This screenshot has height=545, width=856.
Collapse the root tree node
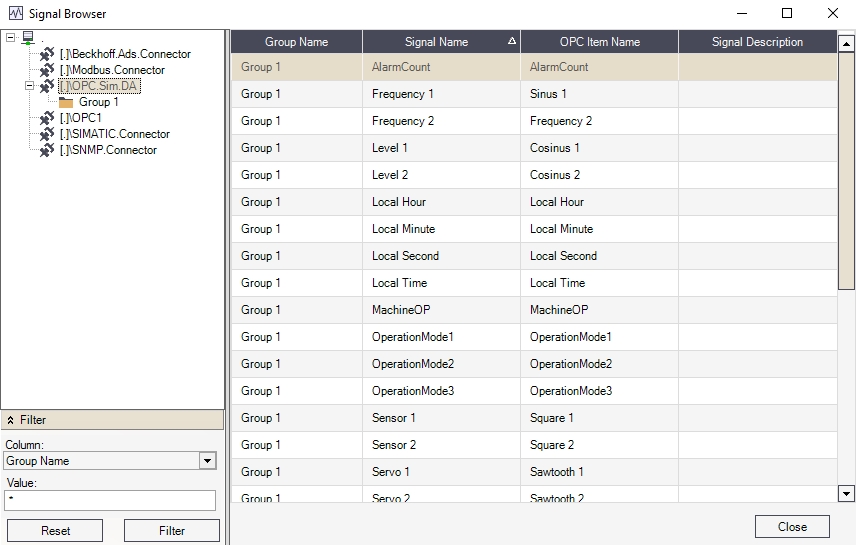[10, 38]
